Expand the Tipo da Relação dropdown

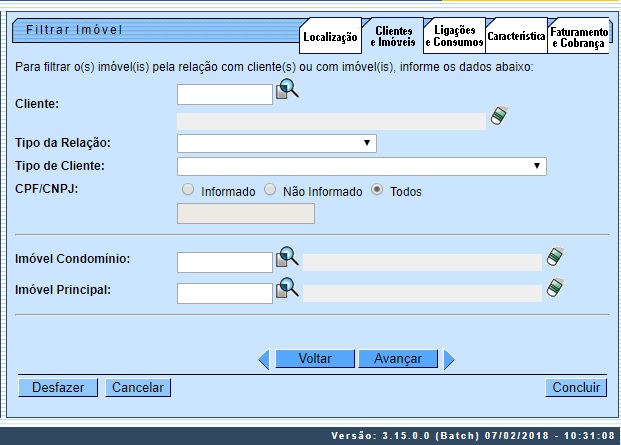pyautogui.click(x=276, y=143)
